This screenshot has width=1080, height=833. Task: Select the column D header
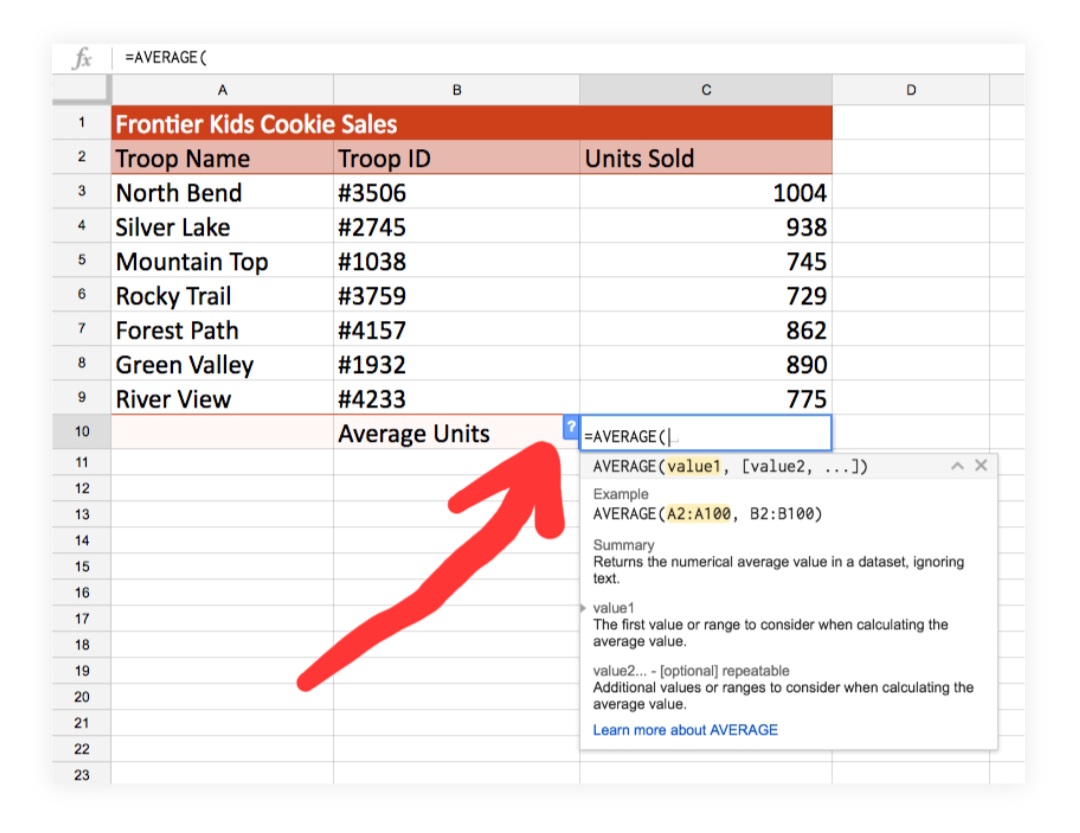(x=910, y=90)
